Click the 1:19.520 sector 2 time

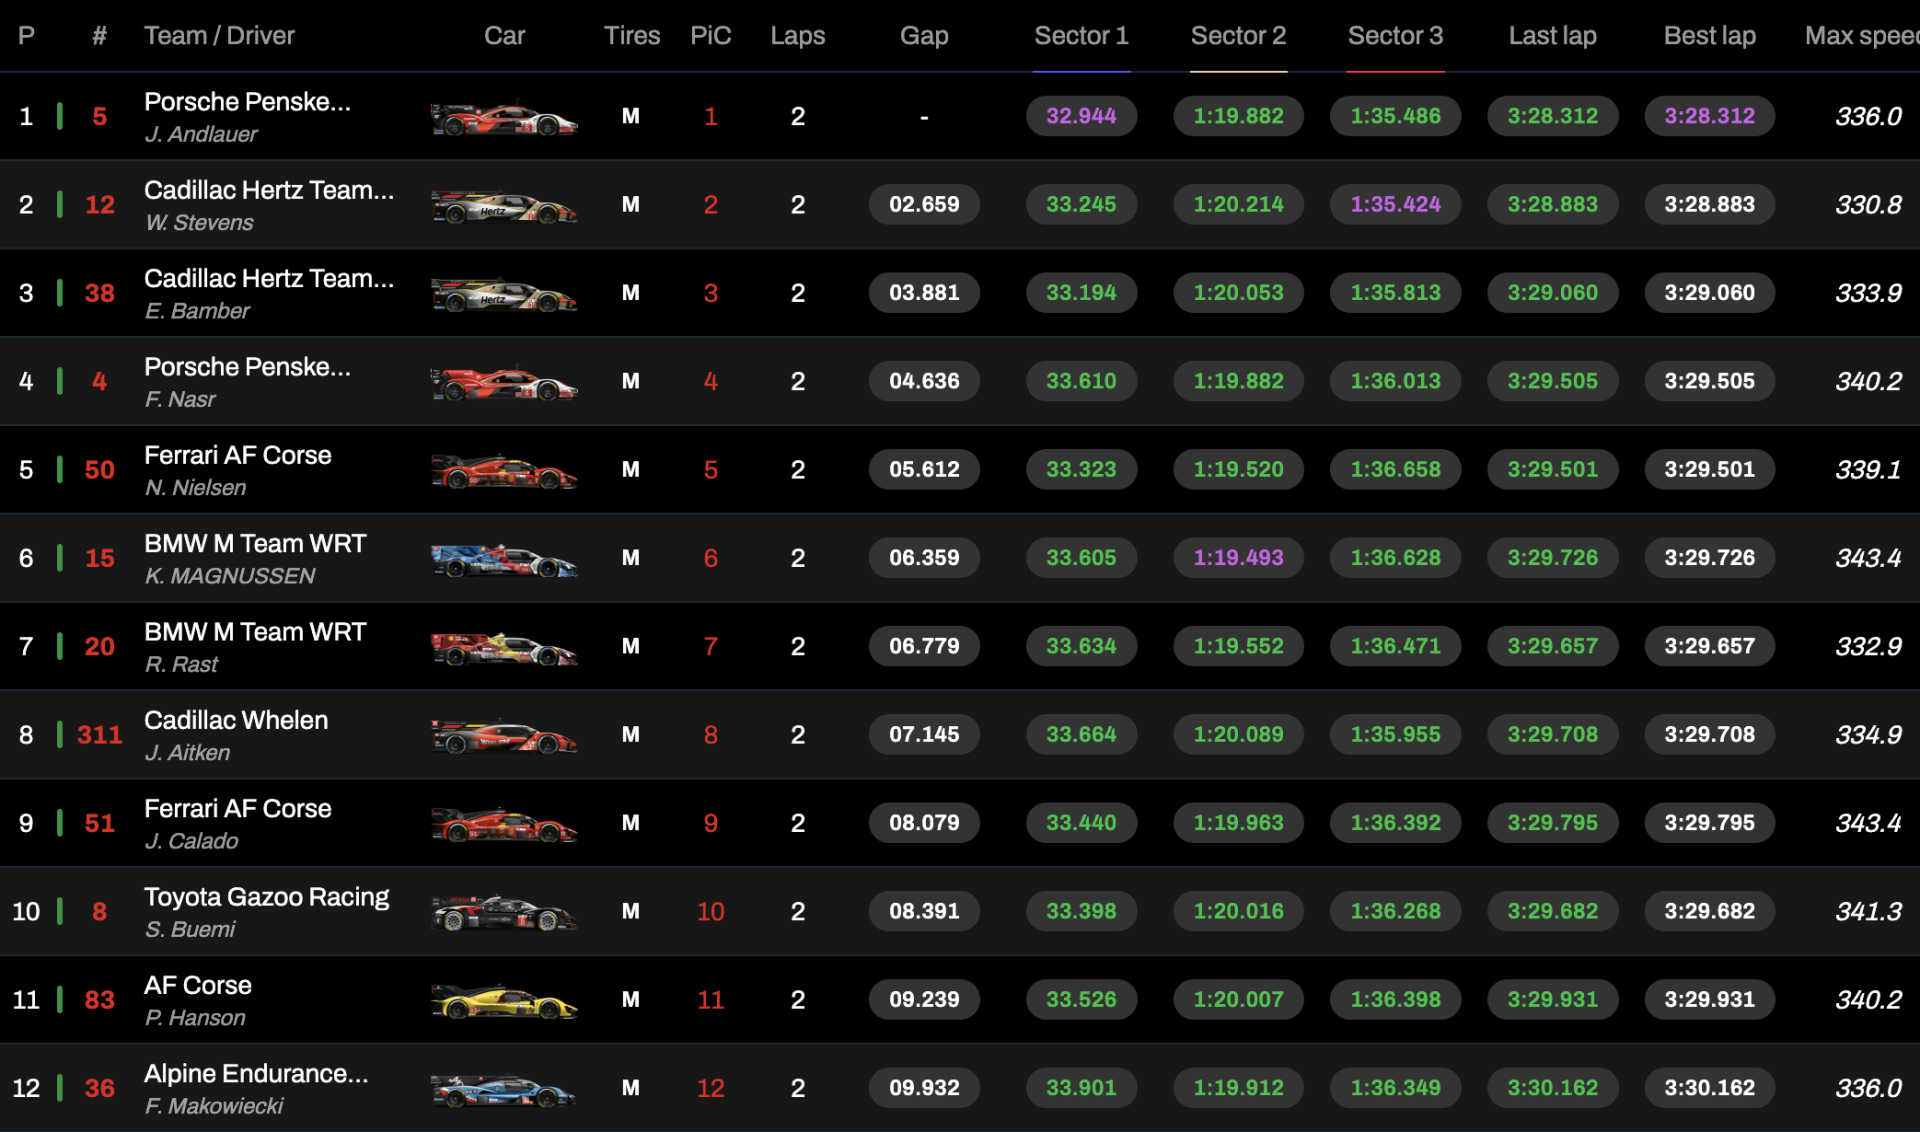(x=1238, y=469)
